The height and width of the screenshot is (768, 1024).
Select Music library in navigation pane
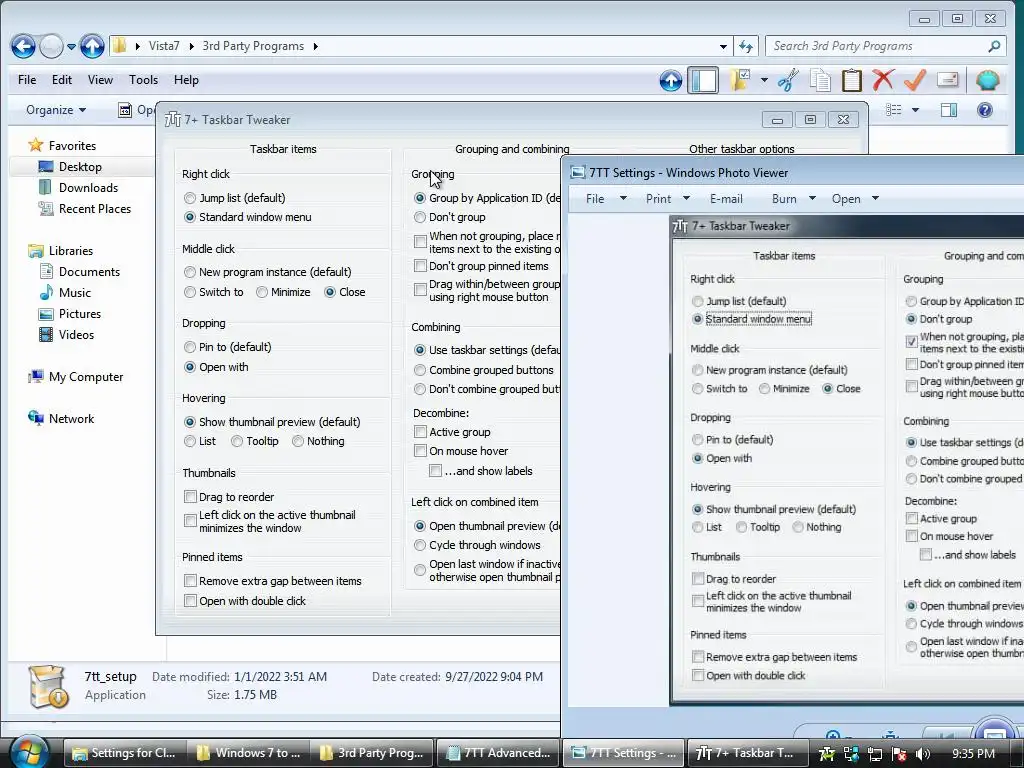point(74,293)
